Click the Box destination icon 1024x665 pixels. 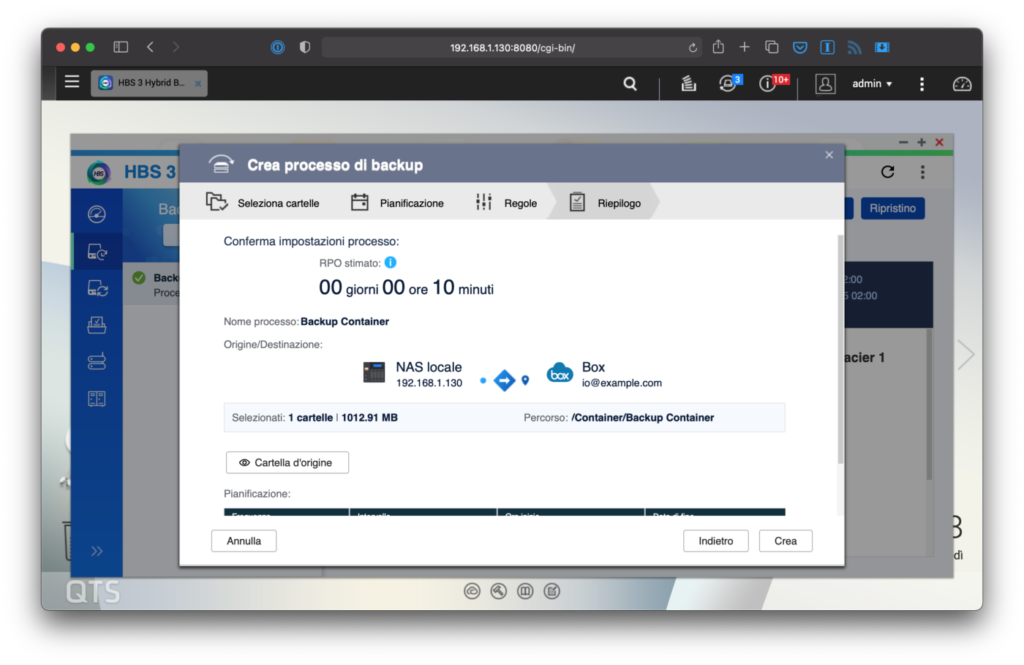tap(560, 372)
